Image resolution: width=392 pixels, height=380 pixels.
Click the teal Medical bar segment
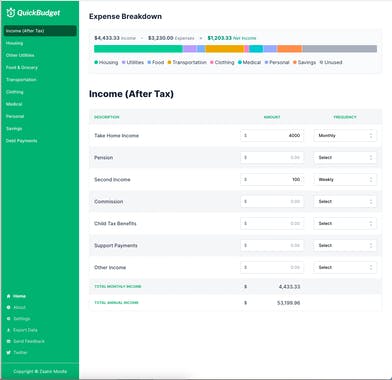256,49
